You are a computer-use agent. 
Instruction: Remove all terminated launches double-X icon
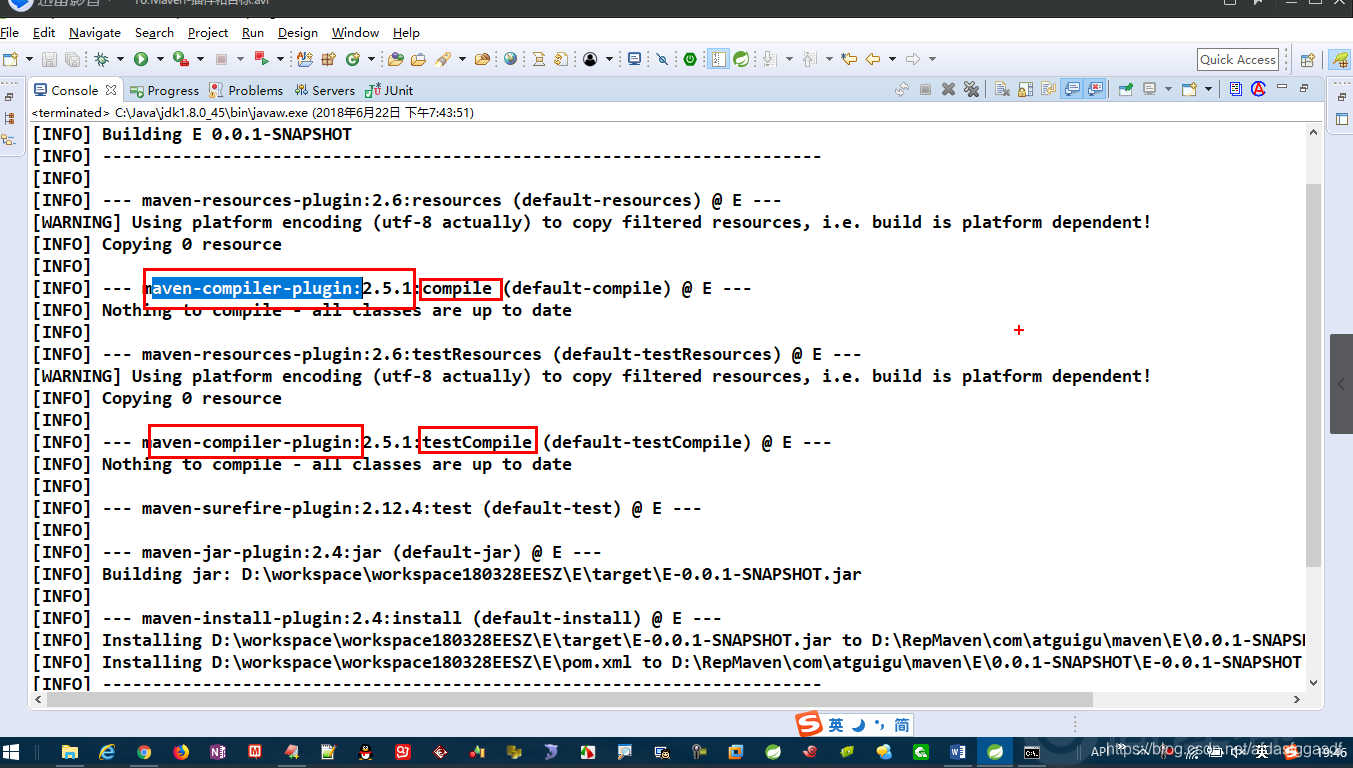(x=971, y=89)
